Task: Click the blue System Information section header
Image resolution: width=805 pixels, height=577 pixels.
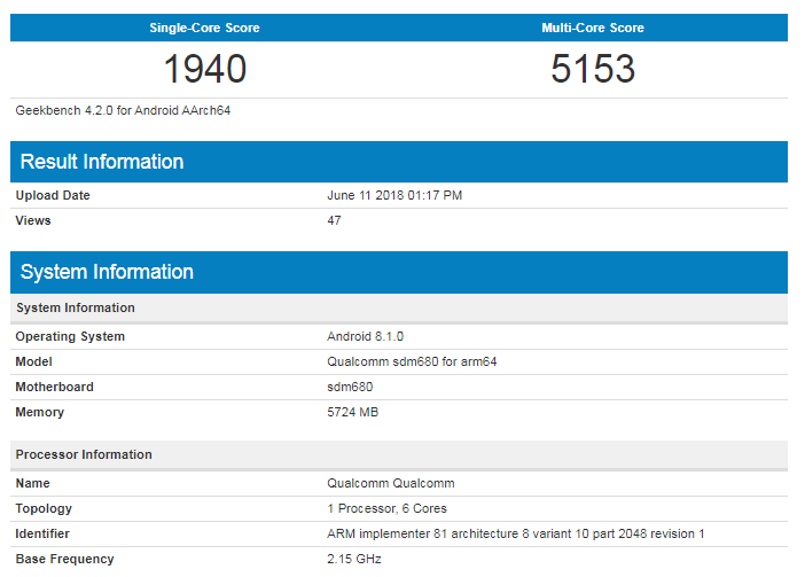Action: (399, 272)
